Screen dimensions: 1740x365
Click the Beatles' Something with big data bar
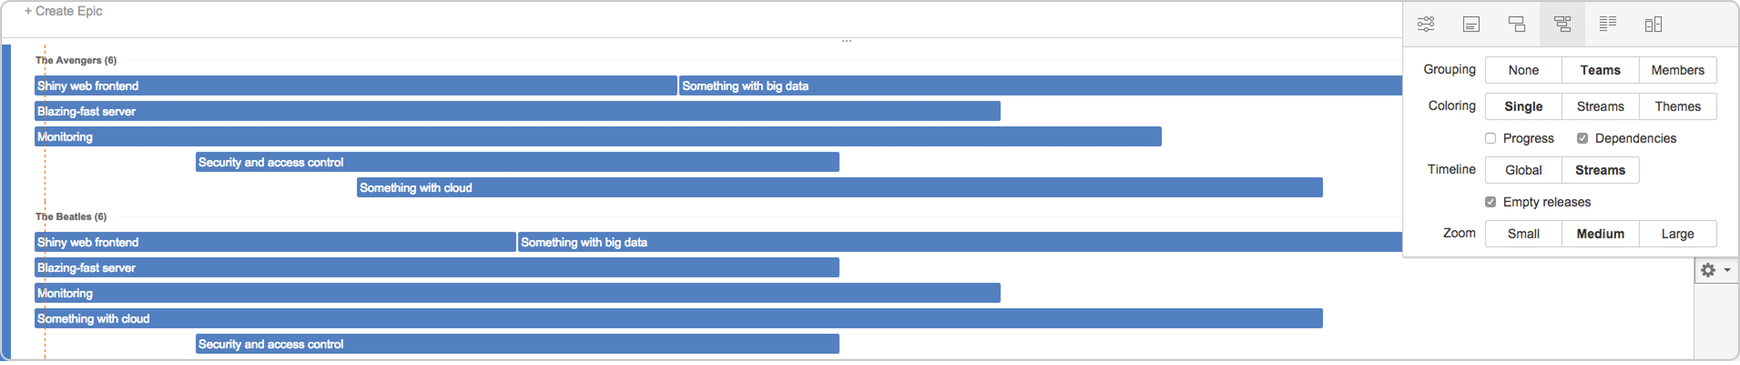960,242
